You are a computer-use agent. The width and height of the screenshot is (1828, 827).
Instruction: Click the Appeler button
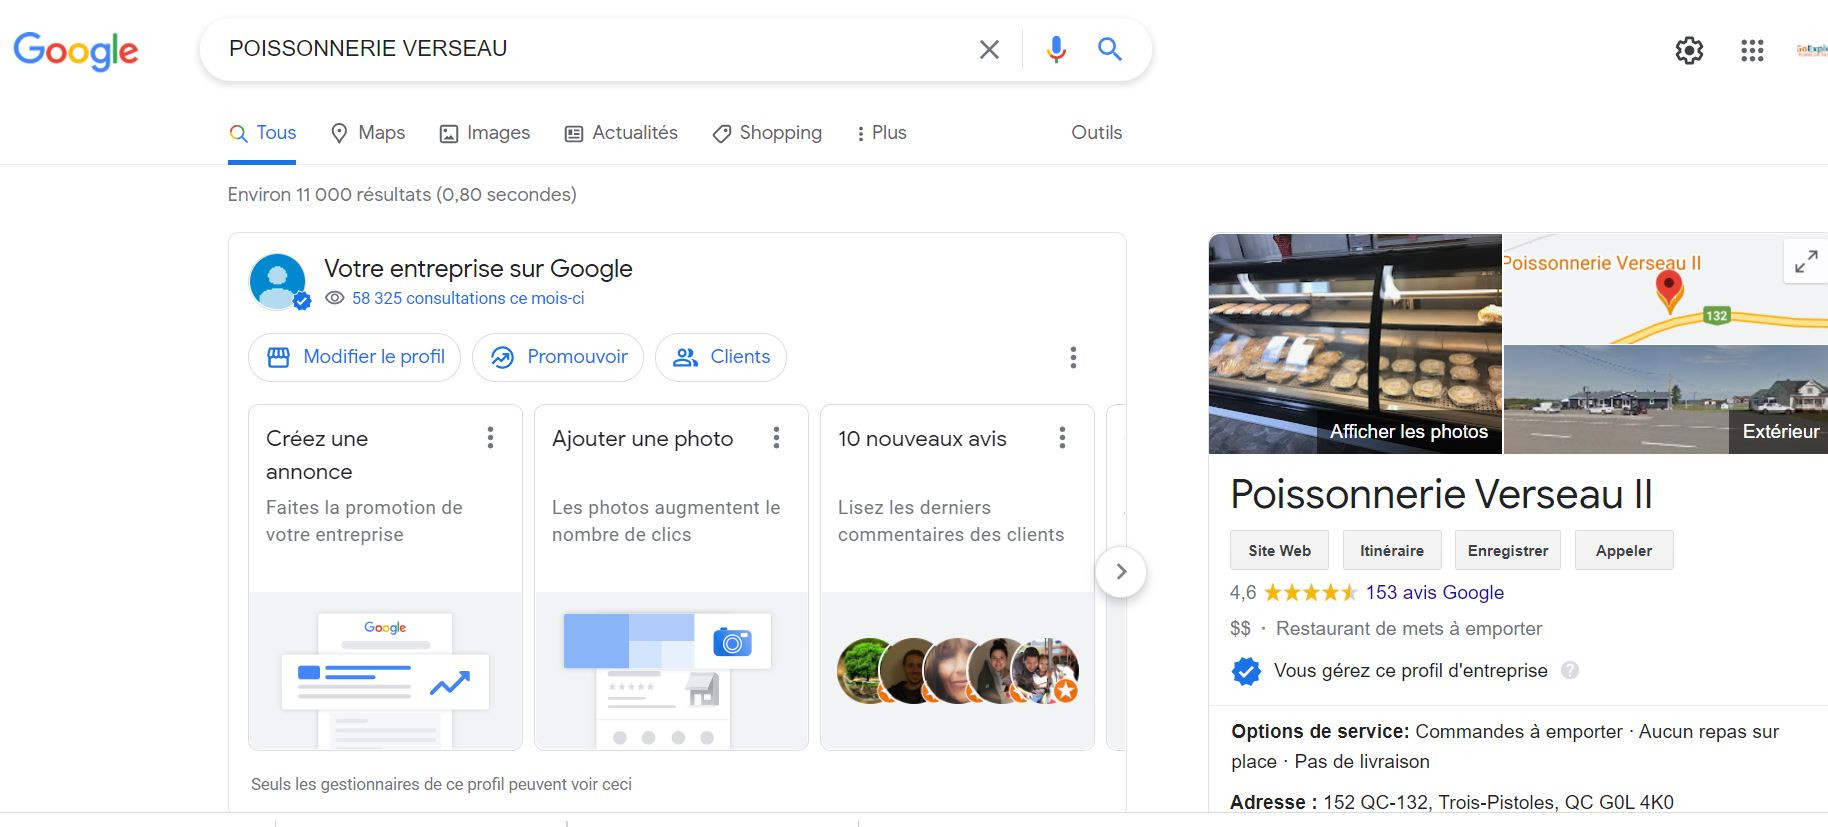tap(1624, 551)
